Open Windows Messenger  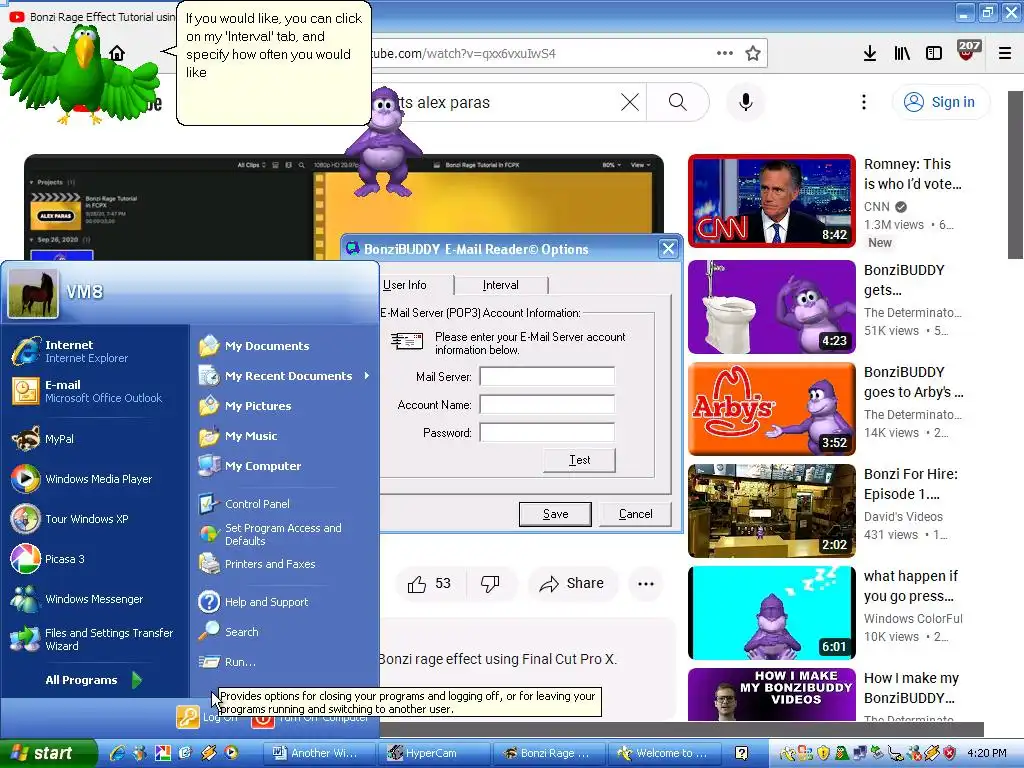[77, 599]
